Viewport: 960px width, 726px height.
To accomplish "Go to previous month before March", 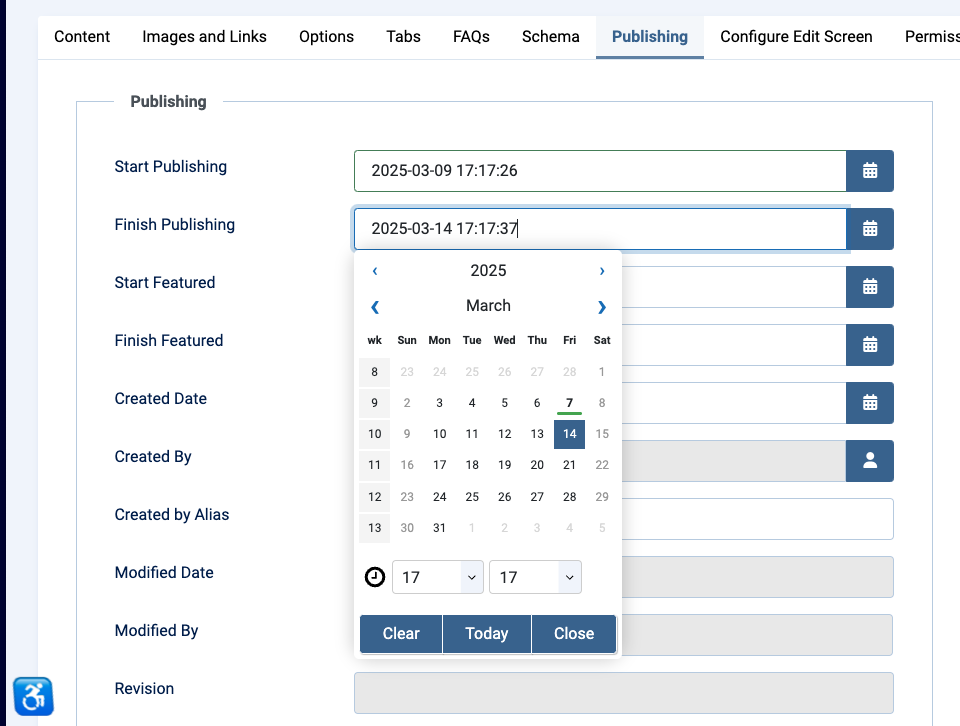I will [x=375, y=307].
